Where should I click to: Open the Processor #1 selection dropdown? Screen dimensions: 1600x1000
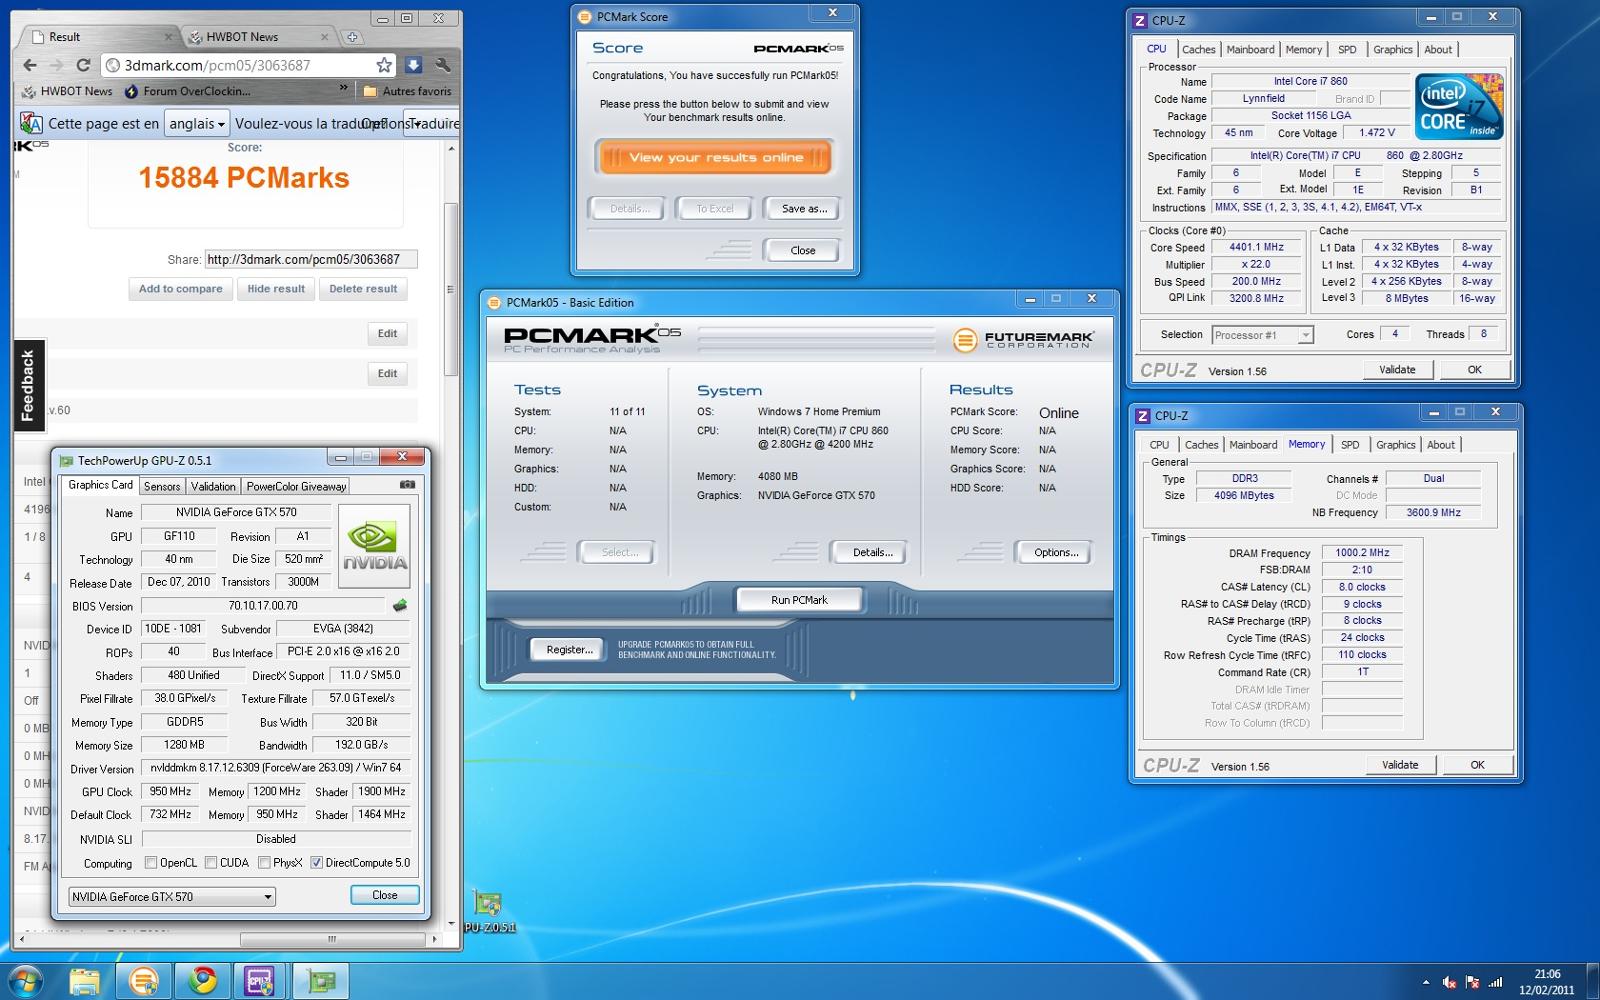pos(1262,335)
